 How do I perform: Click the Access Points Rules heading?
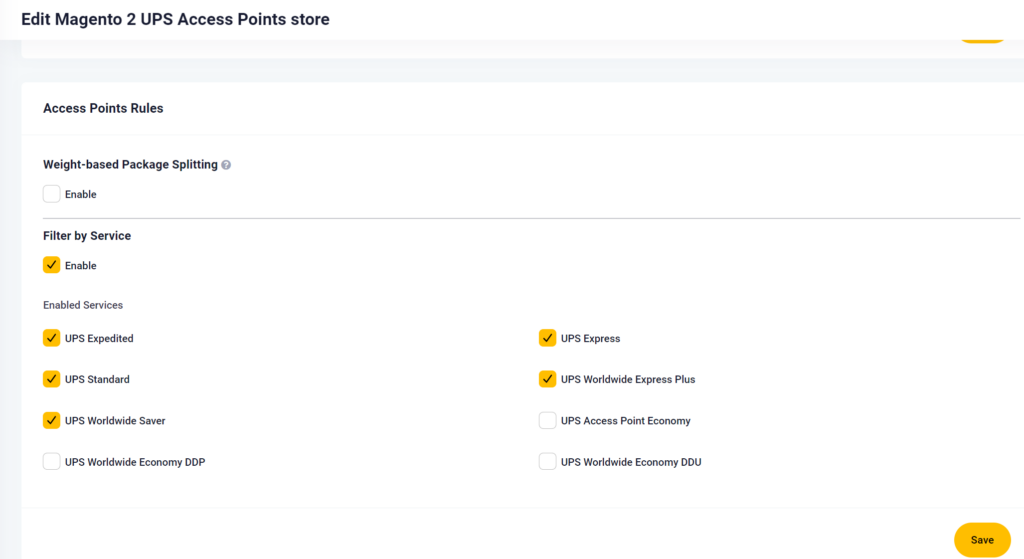point(103,108)
